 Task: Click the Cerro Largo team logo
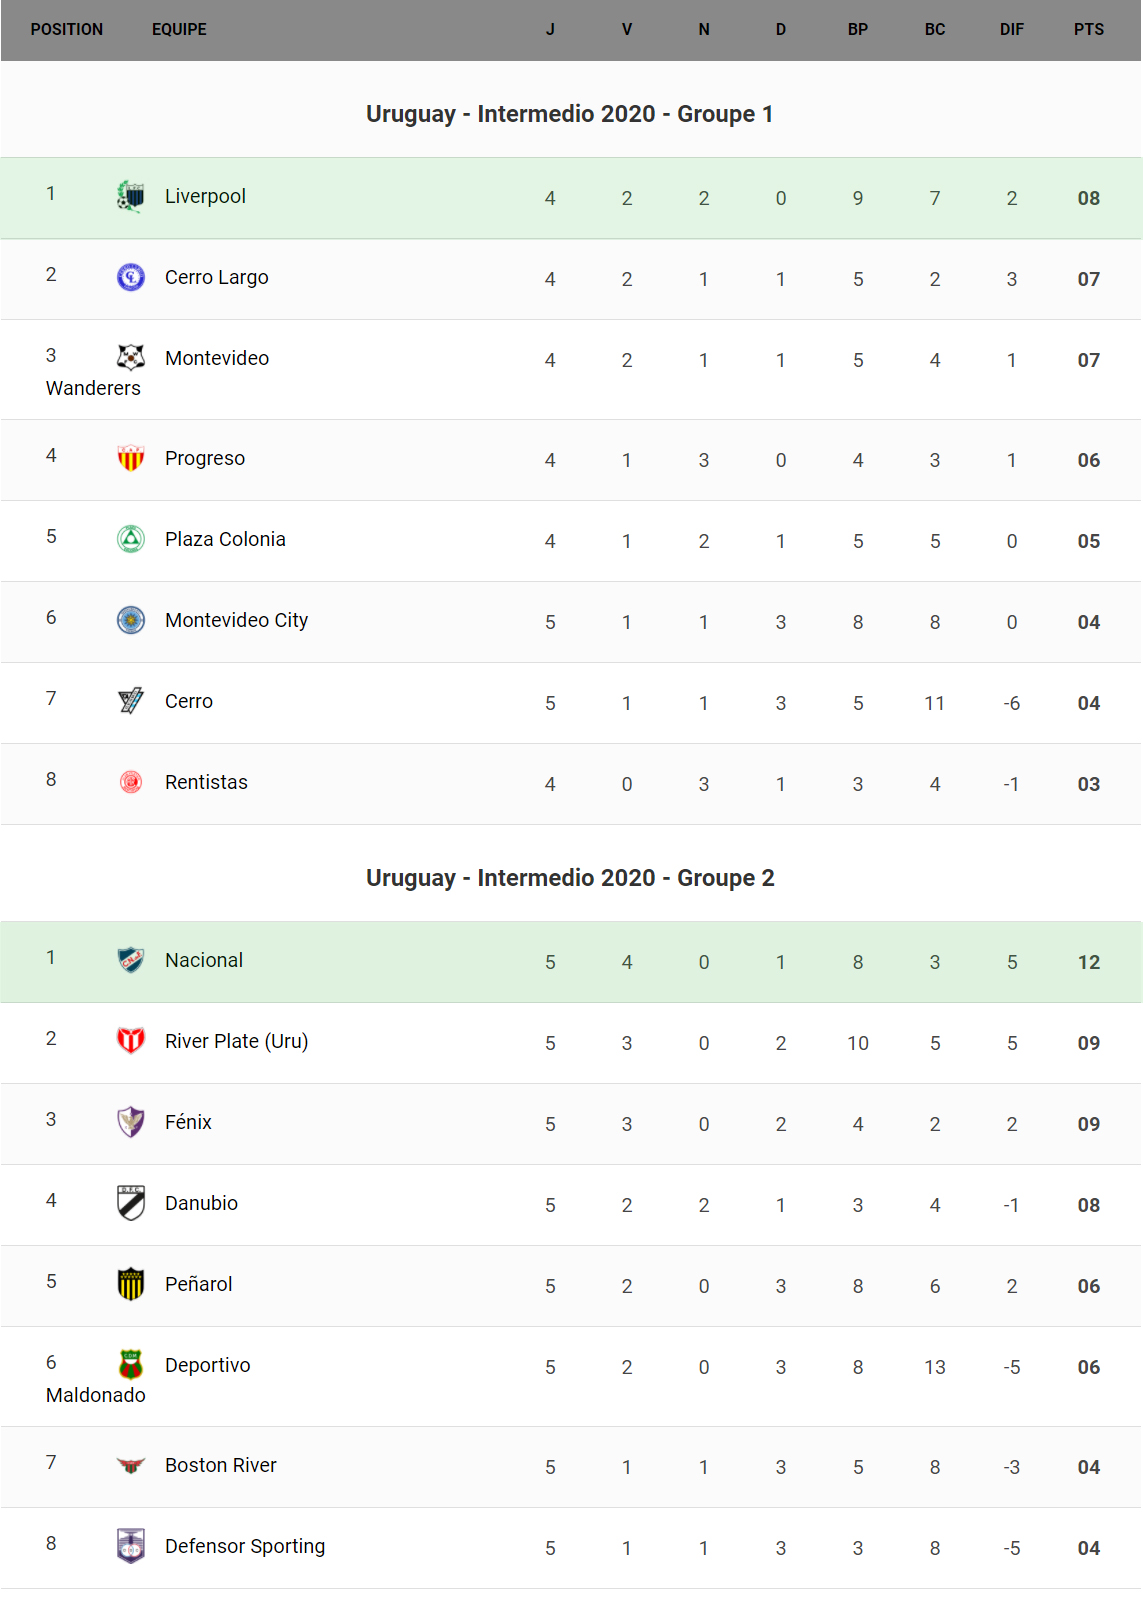[131, 277]
